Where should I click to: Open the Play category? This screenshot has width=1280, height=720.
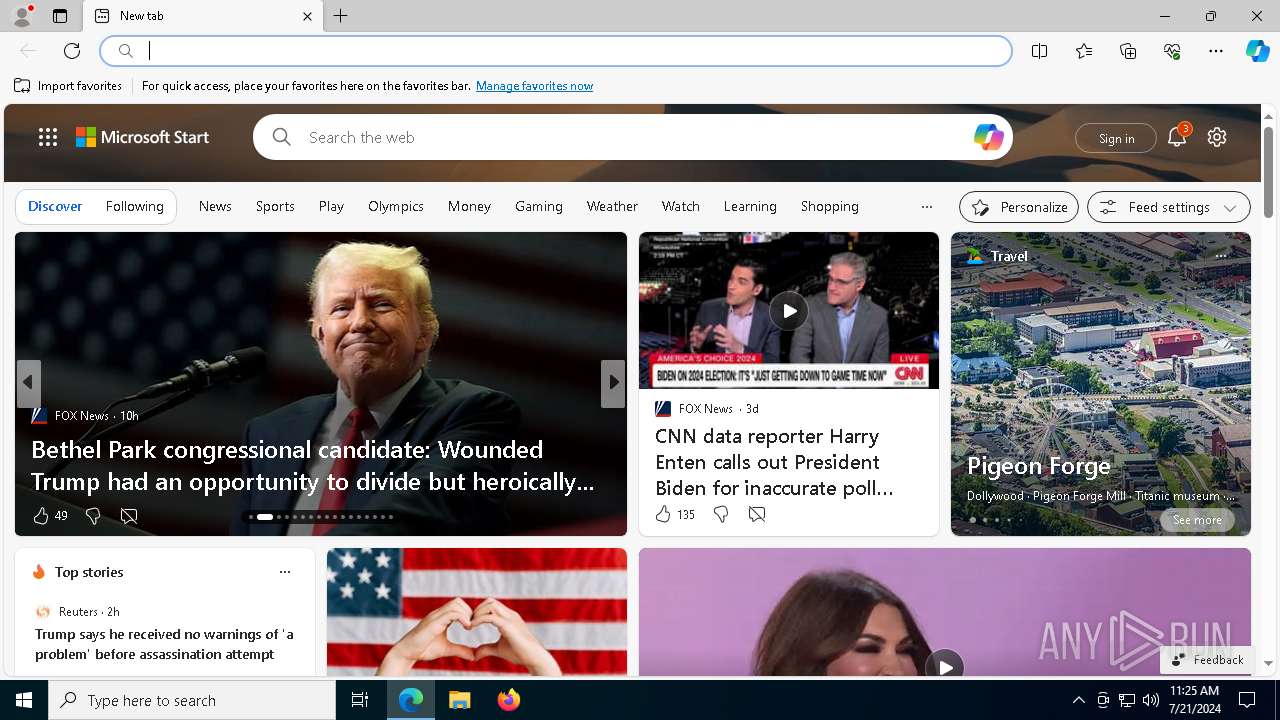pos(331,206)
